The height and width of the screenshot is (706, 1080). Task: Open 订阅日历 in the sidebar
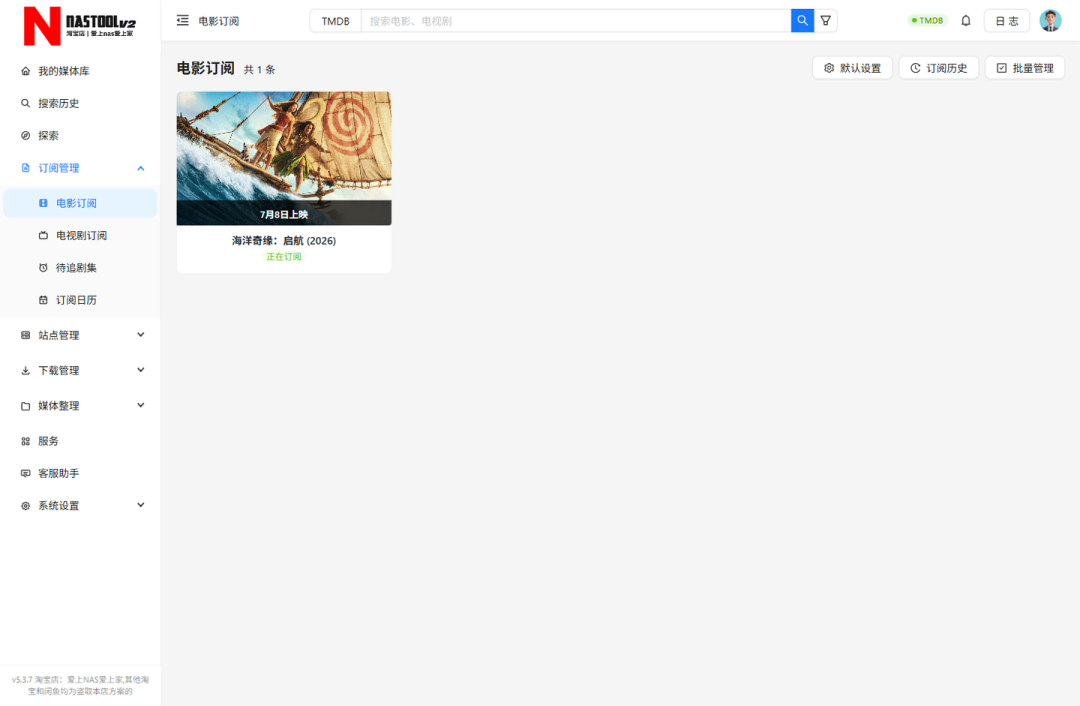coord(80,300)
